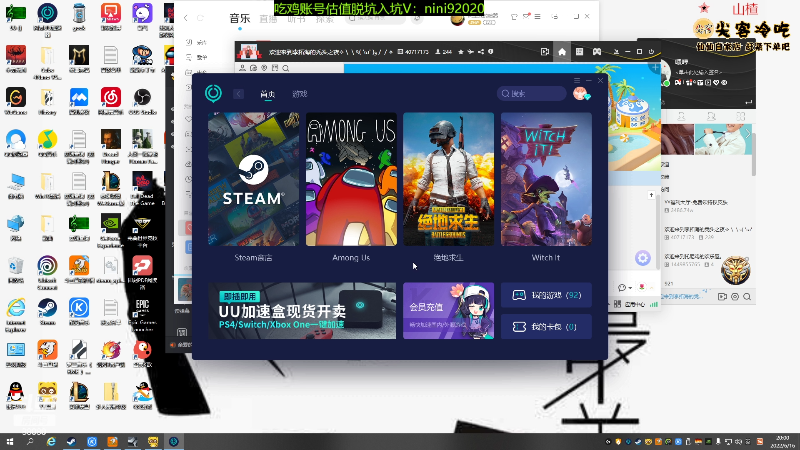Screen dimensions: 800x450
Task: Click the grid apps icon in YY window
Action: 579,52
